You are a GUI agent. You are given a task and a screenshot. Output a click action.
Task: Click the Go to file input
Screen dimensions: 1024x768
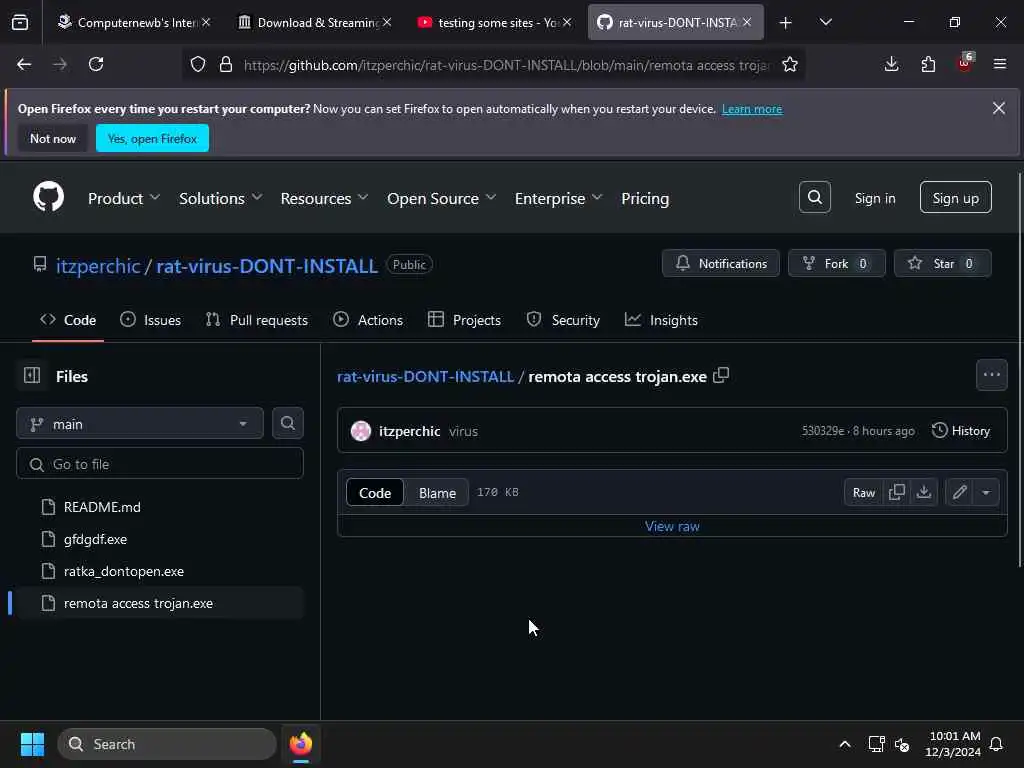coord(159,464)
